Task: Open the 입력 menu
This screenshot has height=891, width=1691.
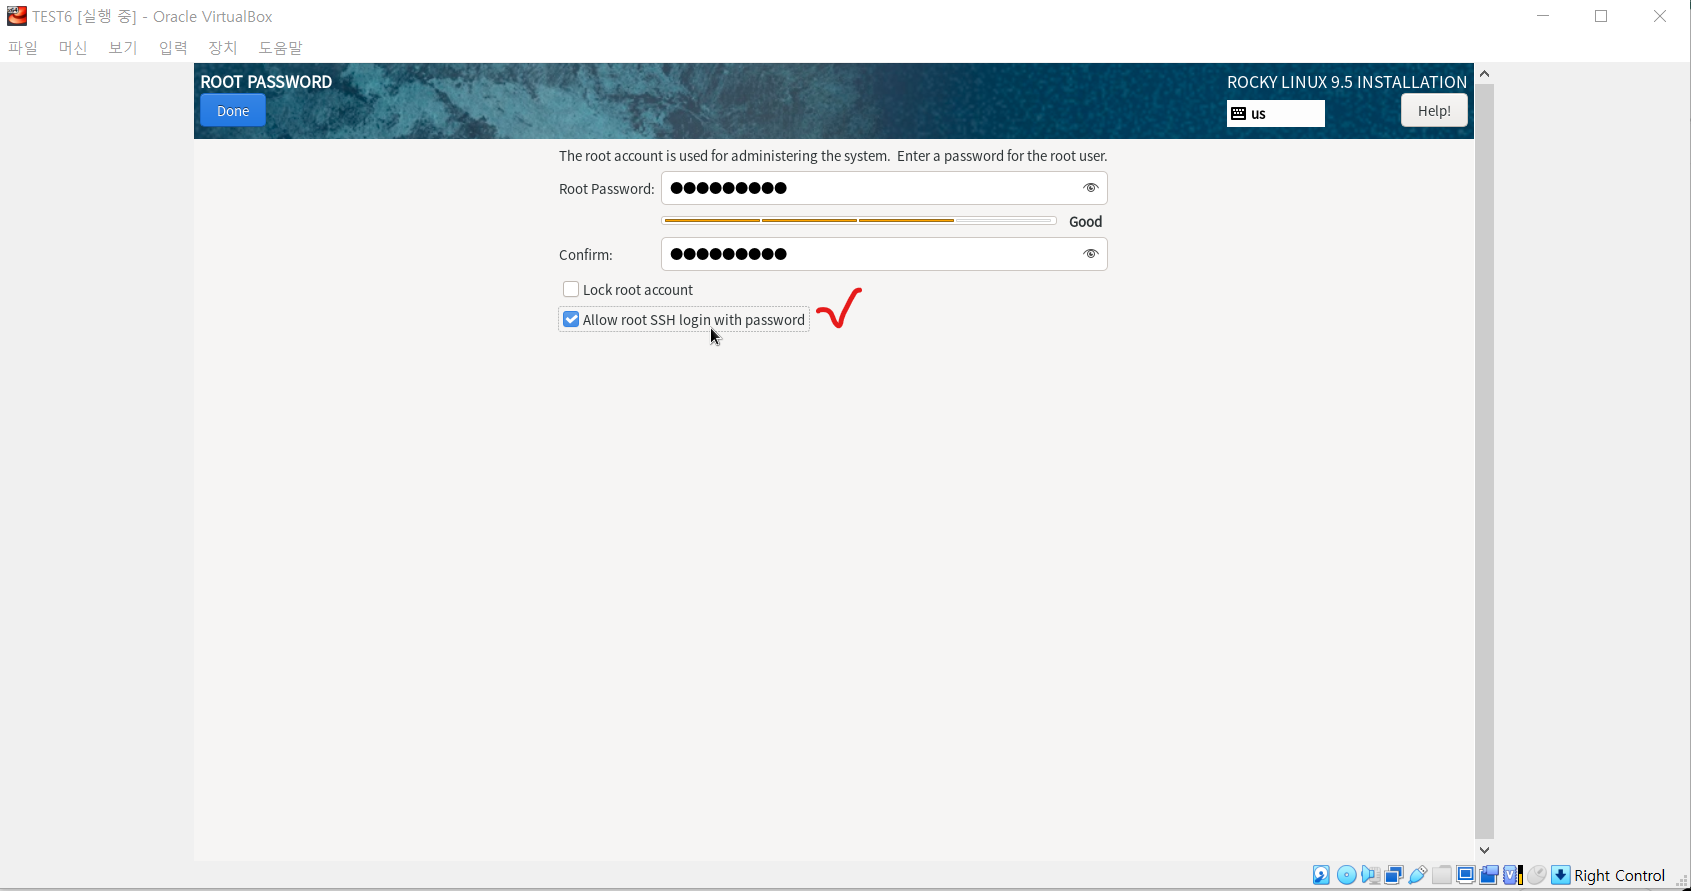Action: (173, 48)
